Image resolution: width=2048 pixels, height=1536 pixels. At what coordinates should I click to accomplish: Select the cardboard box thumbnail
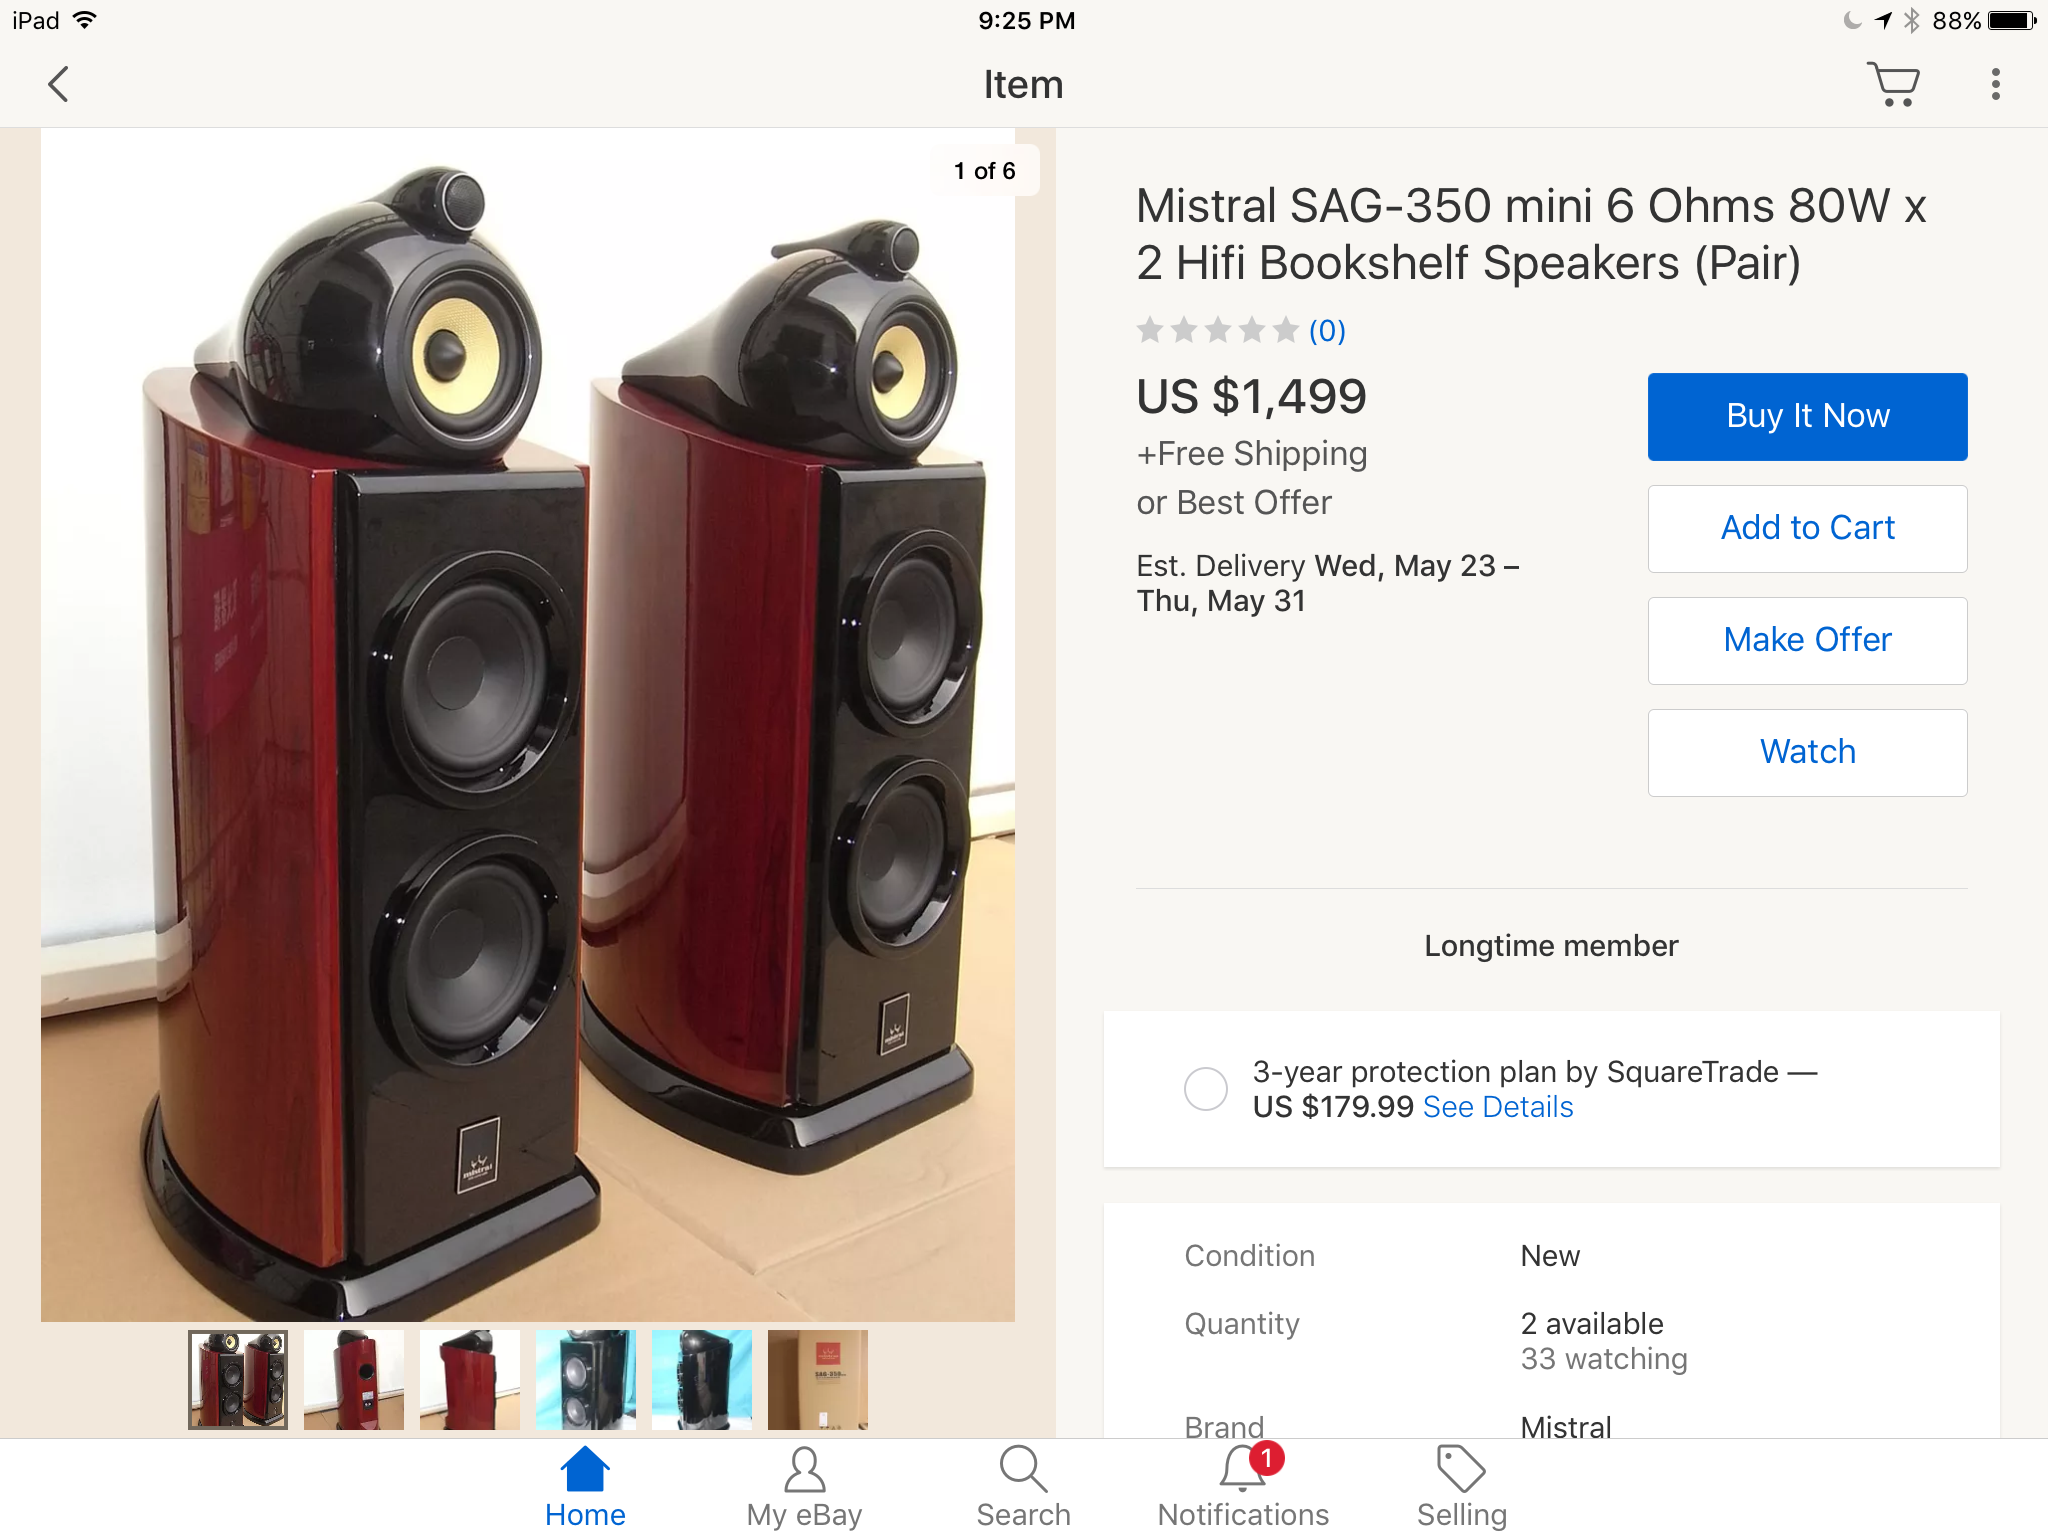[818, 1379]
